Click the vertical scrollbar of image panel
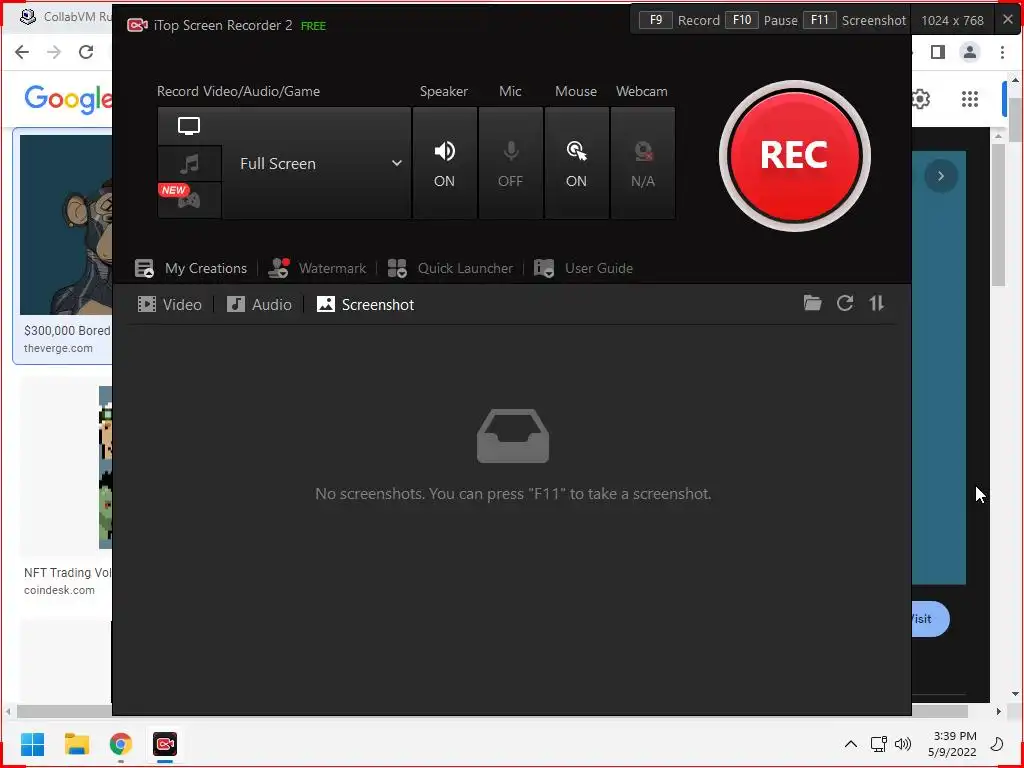 [999, 213]
